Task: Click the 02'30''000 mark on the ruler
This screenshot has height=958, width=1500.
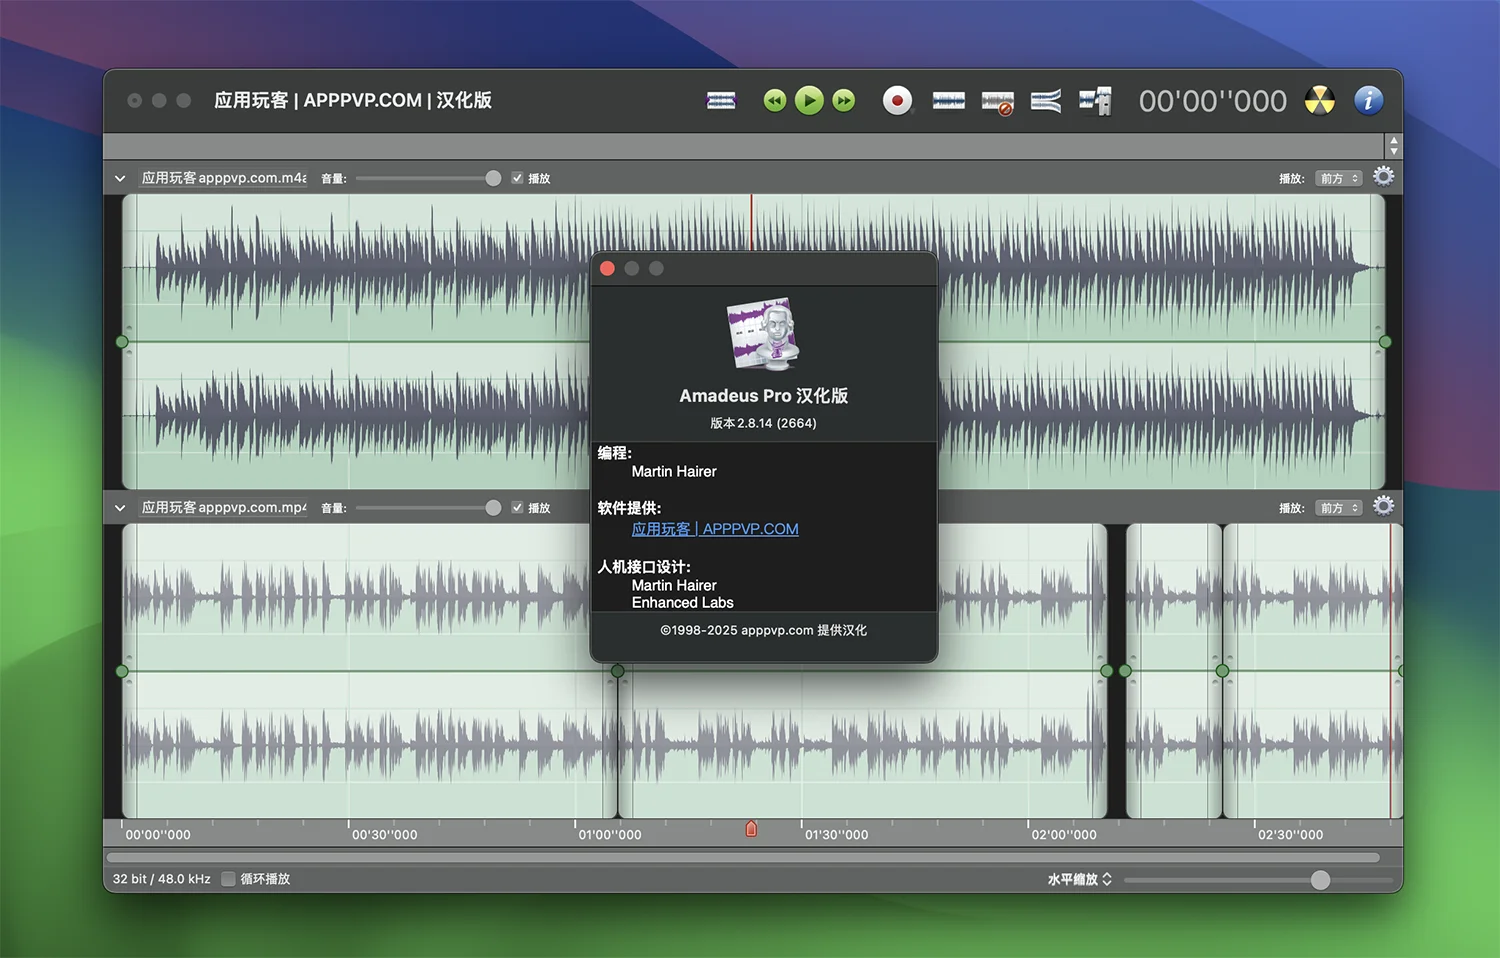Action: click(x=1291, y=835)
